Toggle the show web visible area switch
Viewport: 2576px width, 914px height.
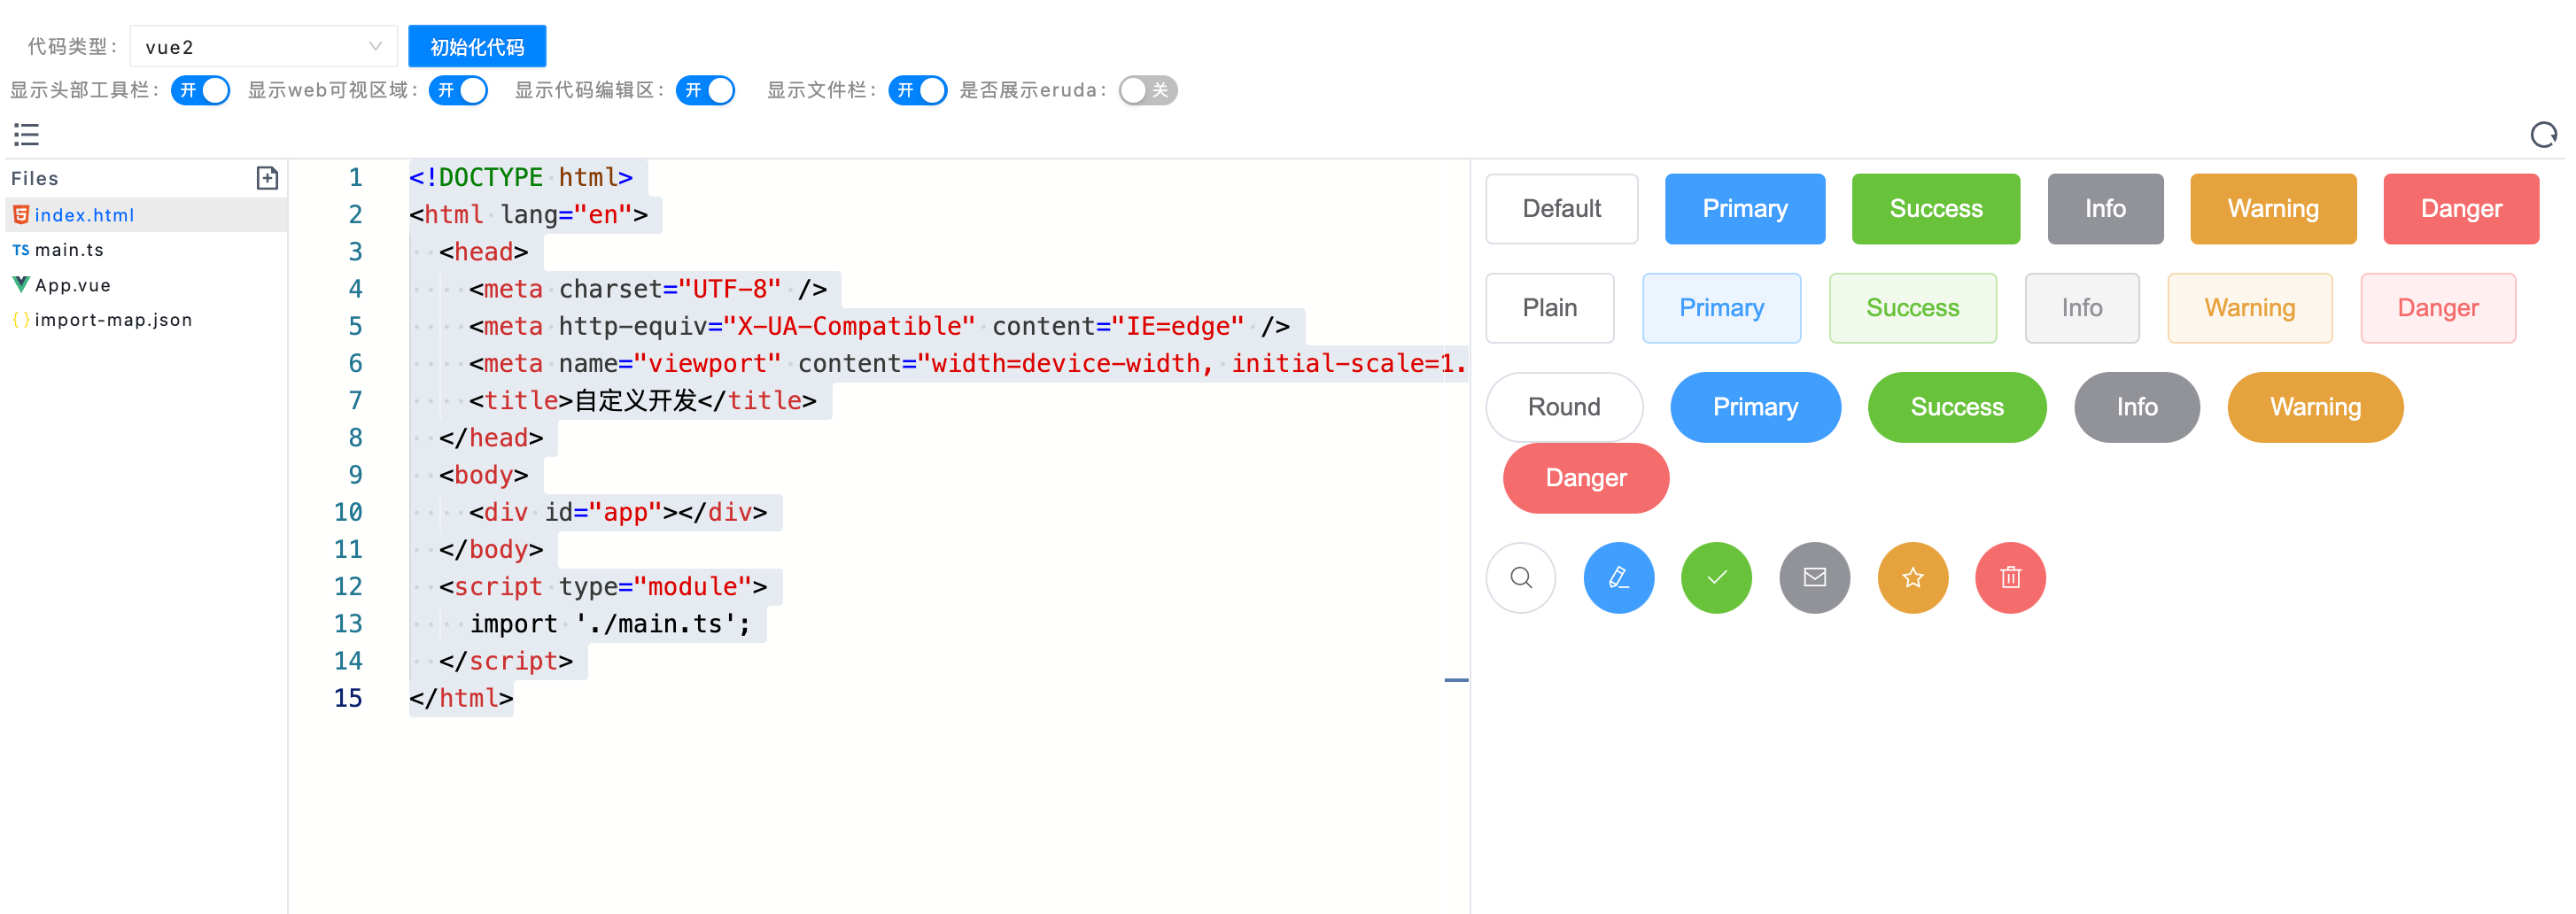coord(458,90)
